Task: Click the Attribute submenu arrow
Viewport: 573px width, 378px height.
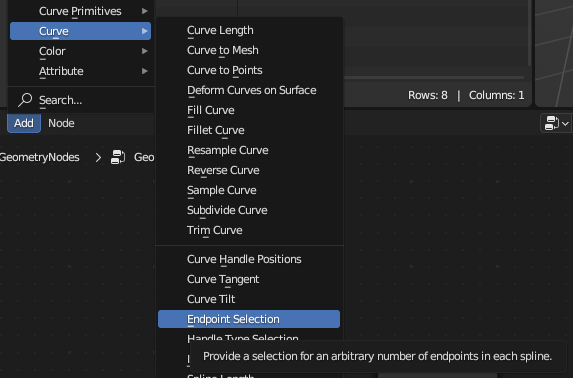Action: click(x=145, y=71)
